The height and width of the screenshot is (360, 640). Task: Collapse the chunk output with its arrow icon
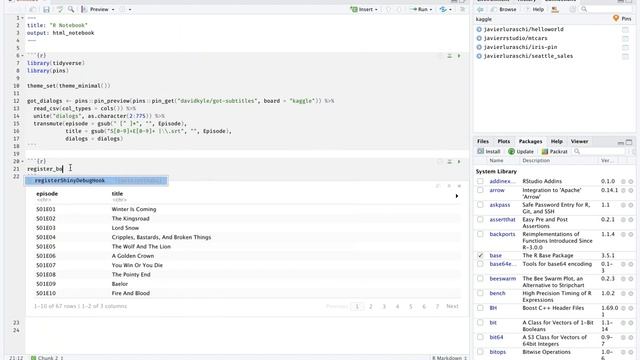pyautogui.click(x=449, y=186)
